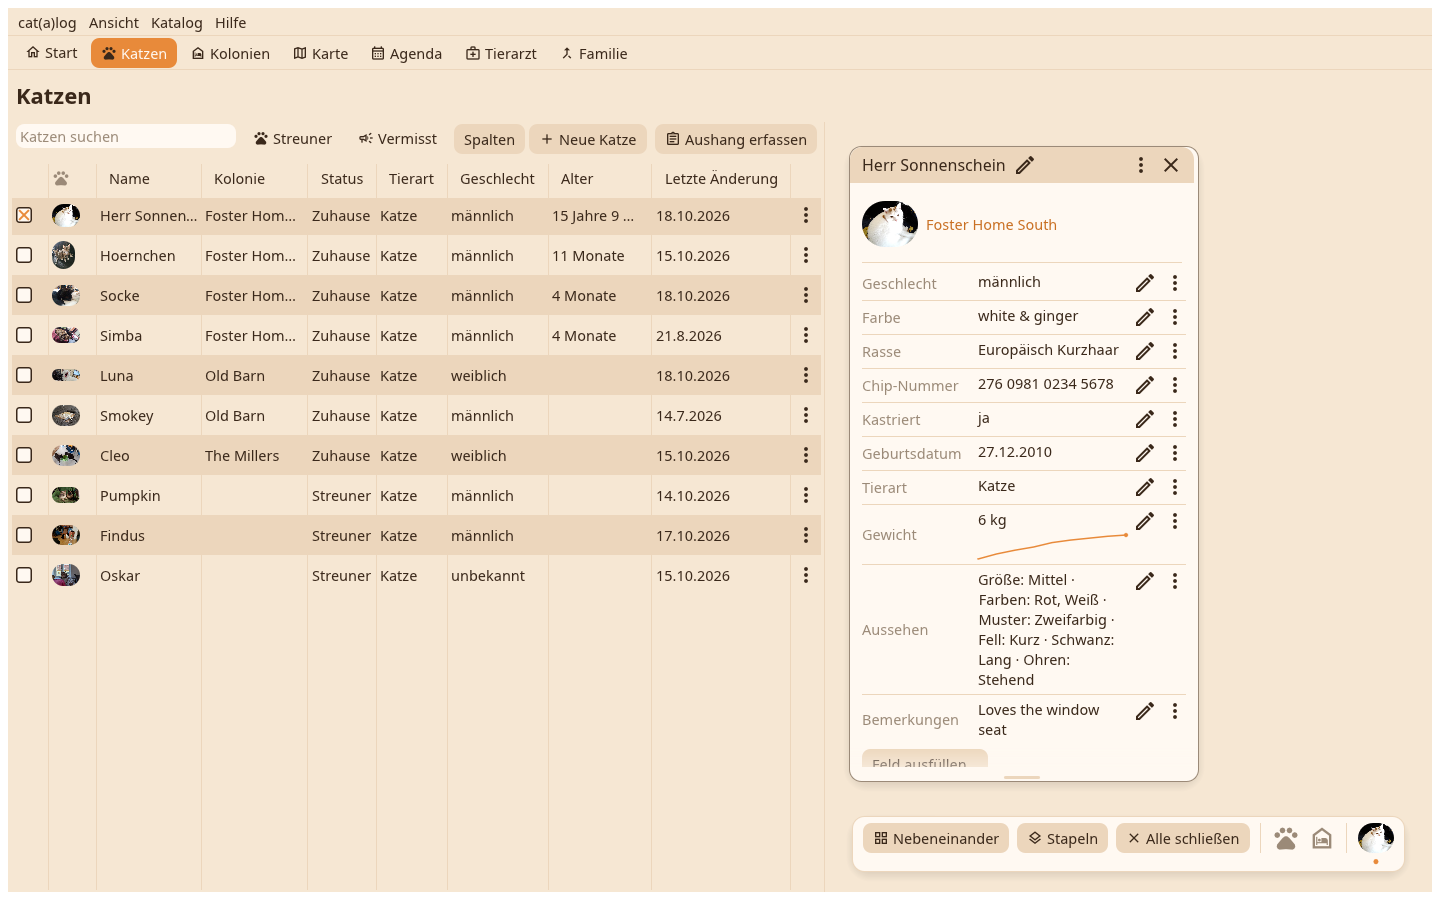The height and width of the screenshot is (900, 1440).
Task: Edit the Gewicht field pencil icon
Action: (x=1145, y=521)
